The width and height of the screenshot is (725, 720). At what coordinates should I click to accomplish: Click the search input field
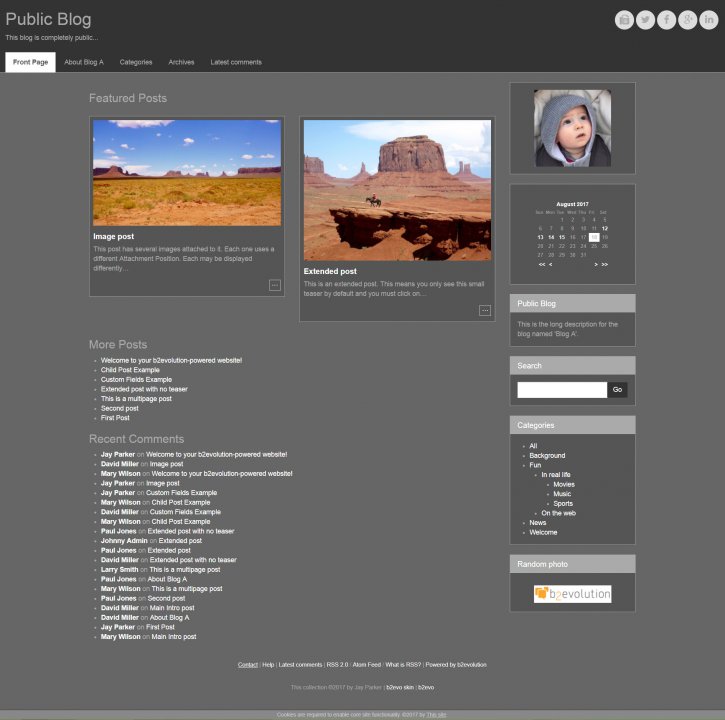(562, 390)
